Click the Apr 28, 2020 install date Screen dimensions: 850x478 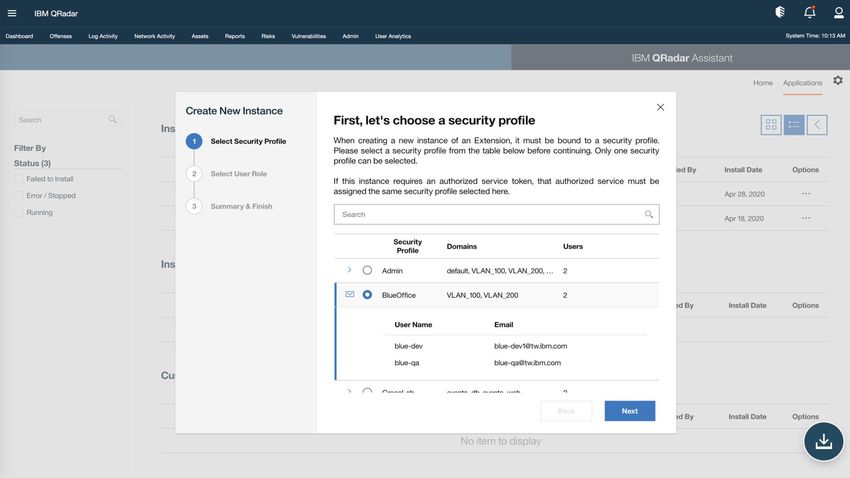coord(744,194)
